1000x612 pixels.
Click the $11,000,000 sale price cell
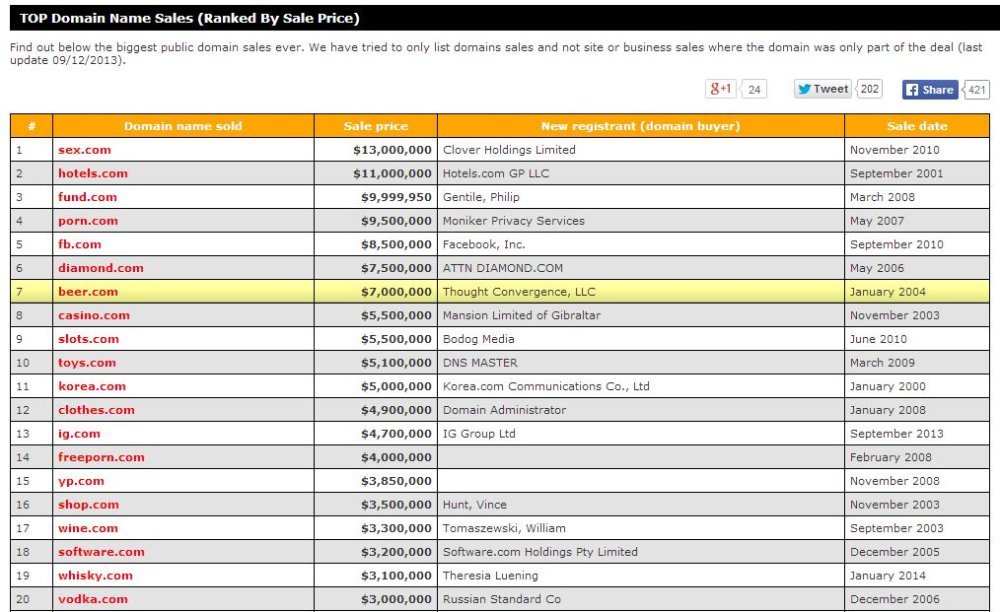[376, 173]
